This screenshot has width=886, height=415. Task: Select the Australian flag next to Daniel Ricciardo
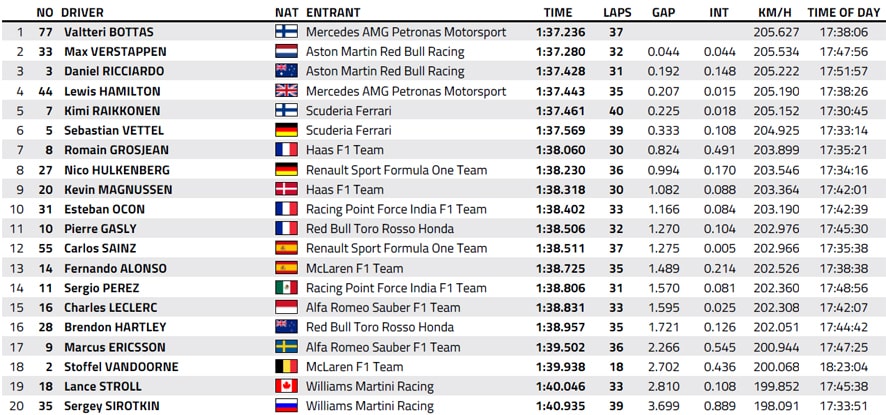[286, 71]
